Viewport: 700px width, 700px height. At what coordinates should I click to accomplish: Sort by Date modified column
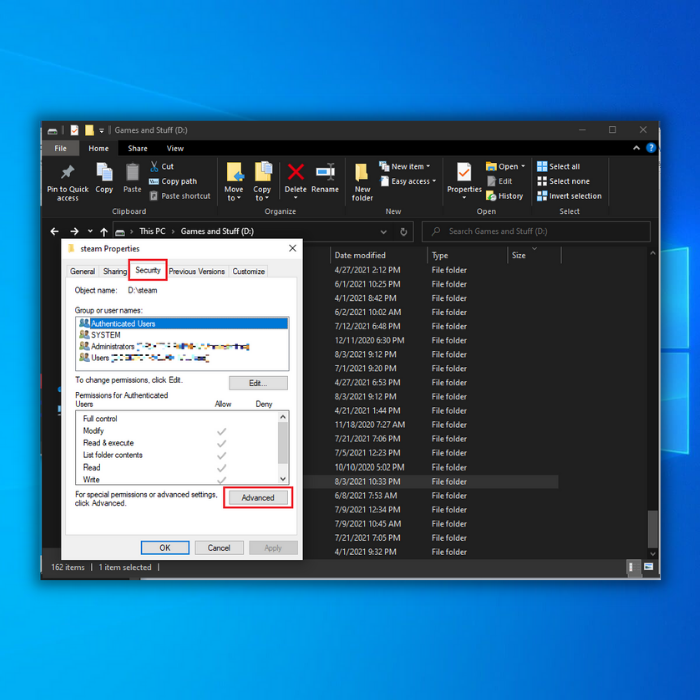coord(360,255)
